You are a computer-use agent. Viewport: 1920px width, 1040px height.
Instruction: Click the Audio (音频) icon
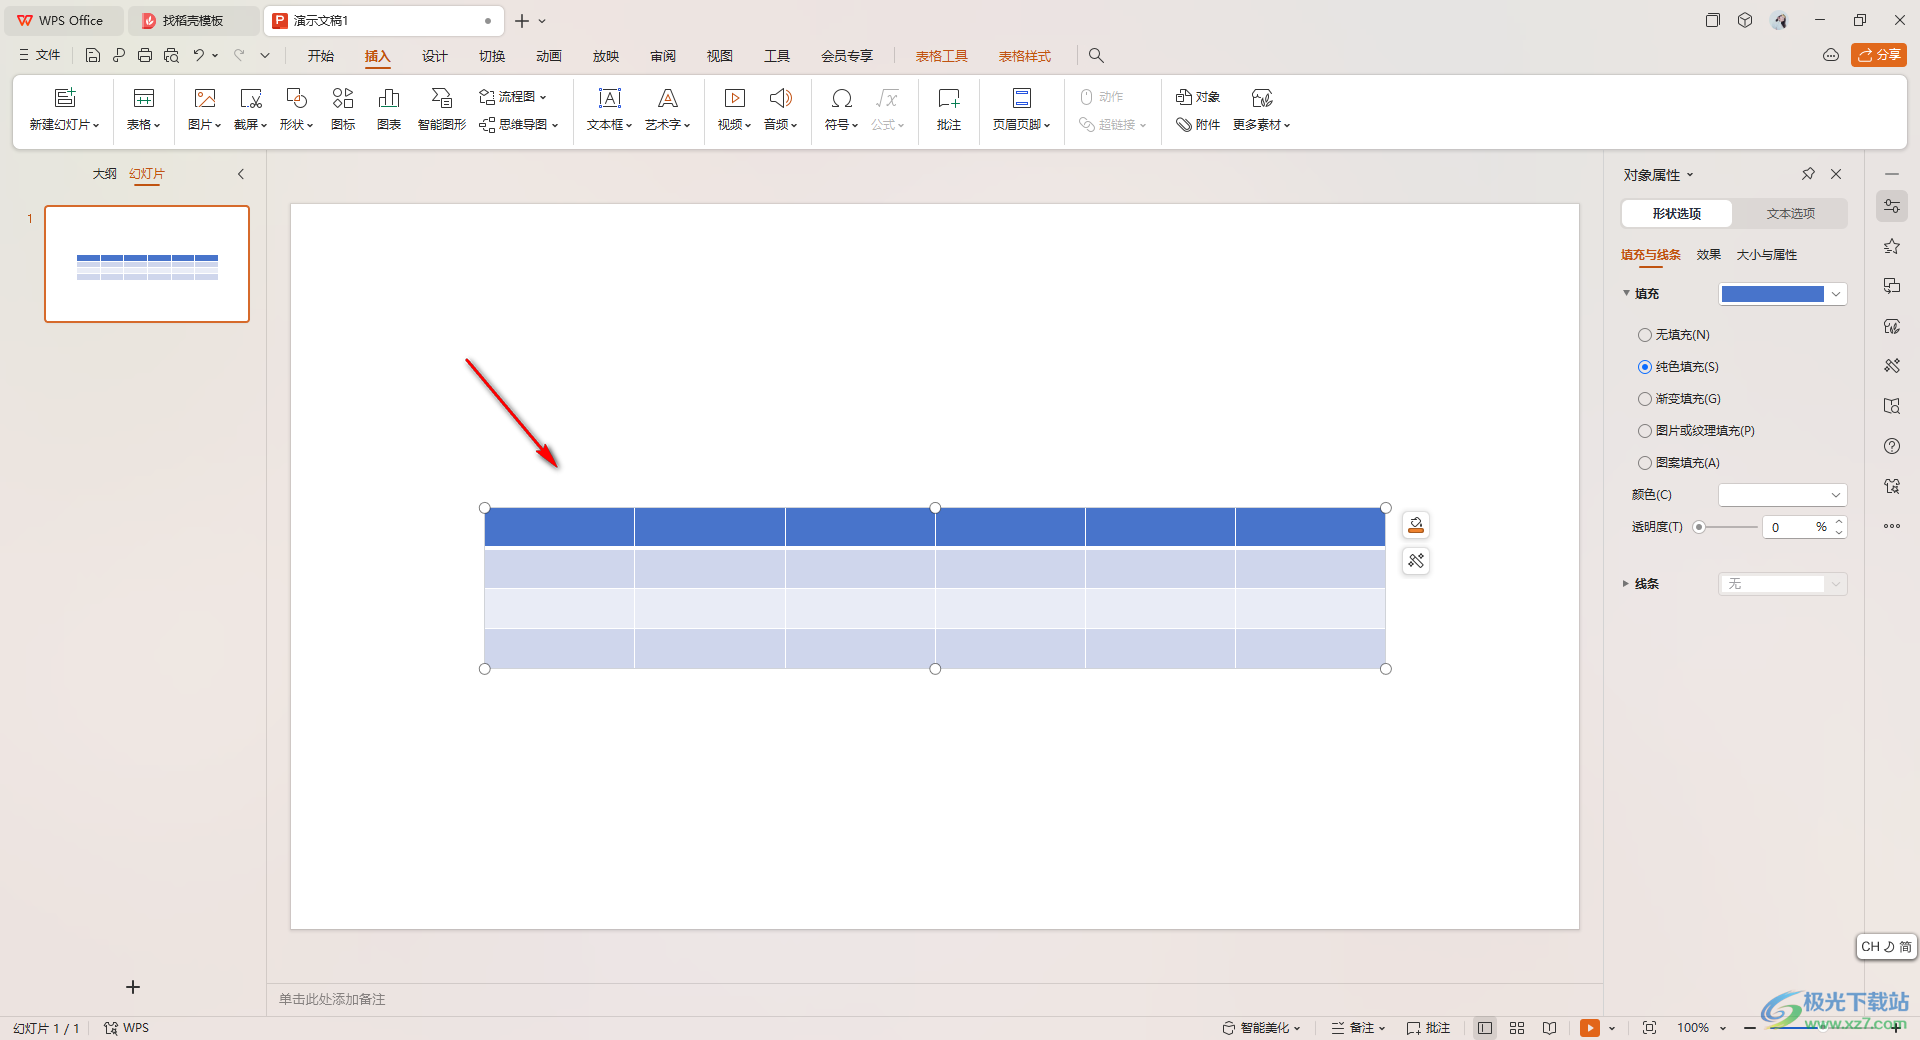tap(781, 98)
